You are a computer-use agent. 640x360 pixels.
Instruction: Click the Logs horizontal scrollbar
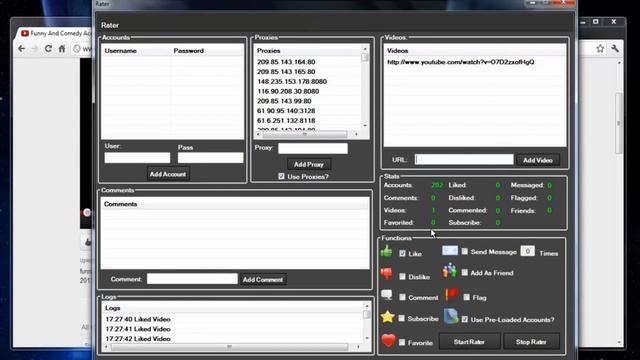coord(229,347)
